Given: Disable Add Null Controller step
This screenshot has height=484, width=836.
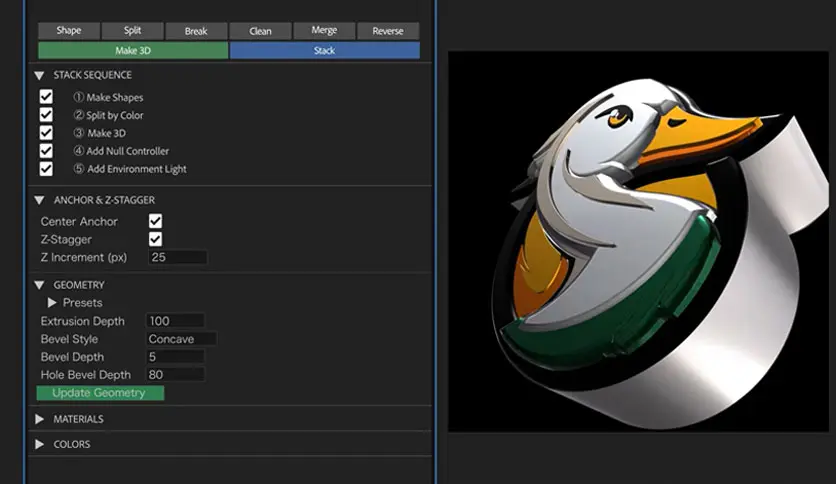Looking at the screenshot, I should click(46, 150).
